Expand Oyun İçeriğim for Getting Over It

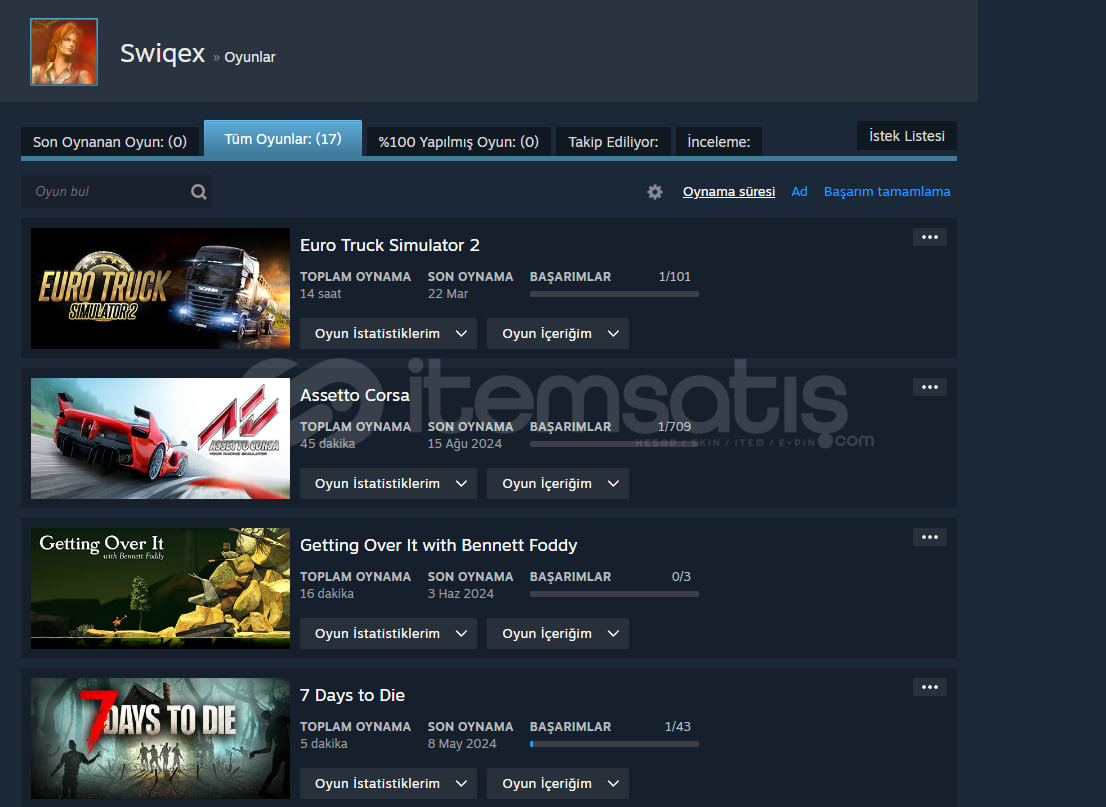tap(557, 633)
